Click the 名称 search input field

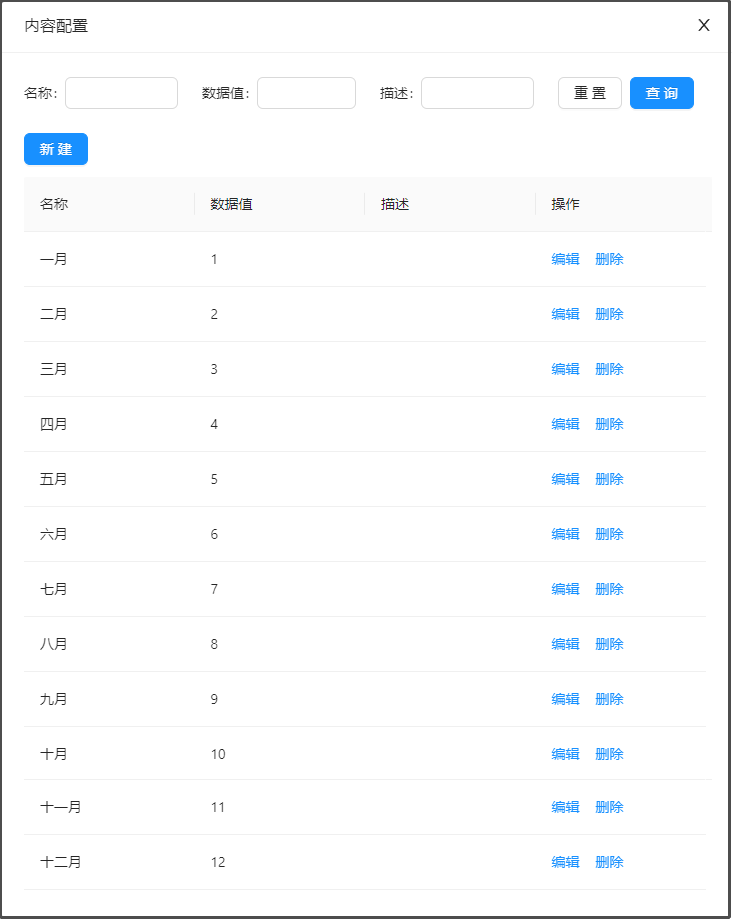121,93
